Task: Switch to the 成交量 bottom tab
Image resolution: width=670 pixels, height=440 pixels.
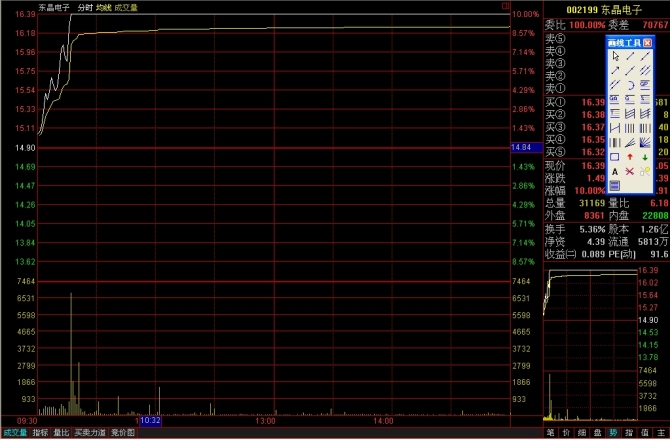Action: [14, 433]
